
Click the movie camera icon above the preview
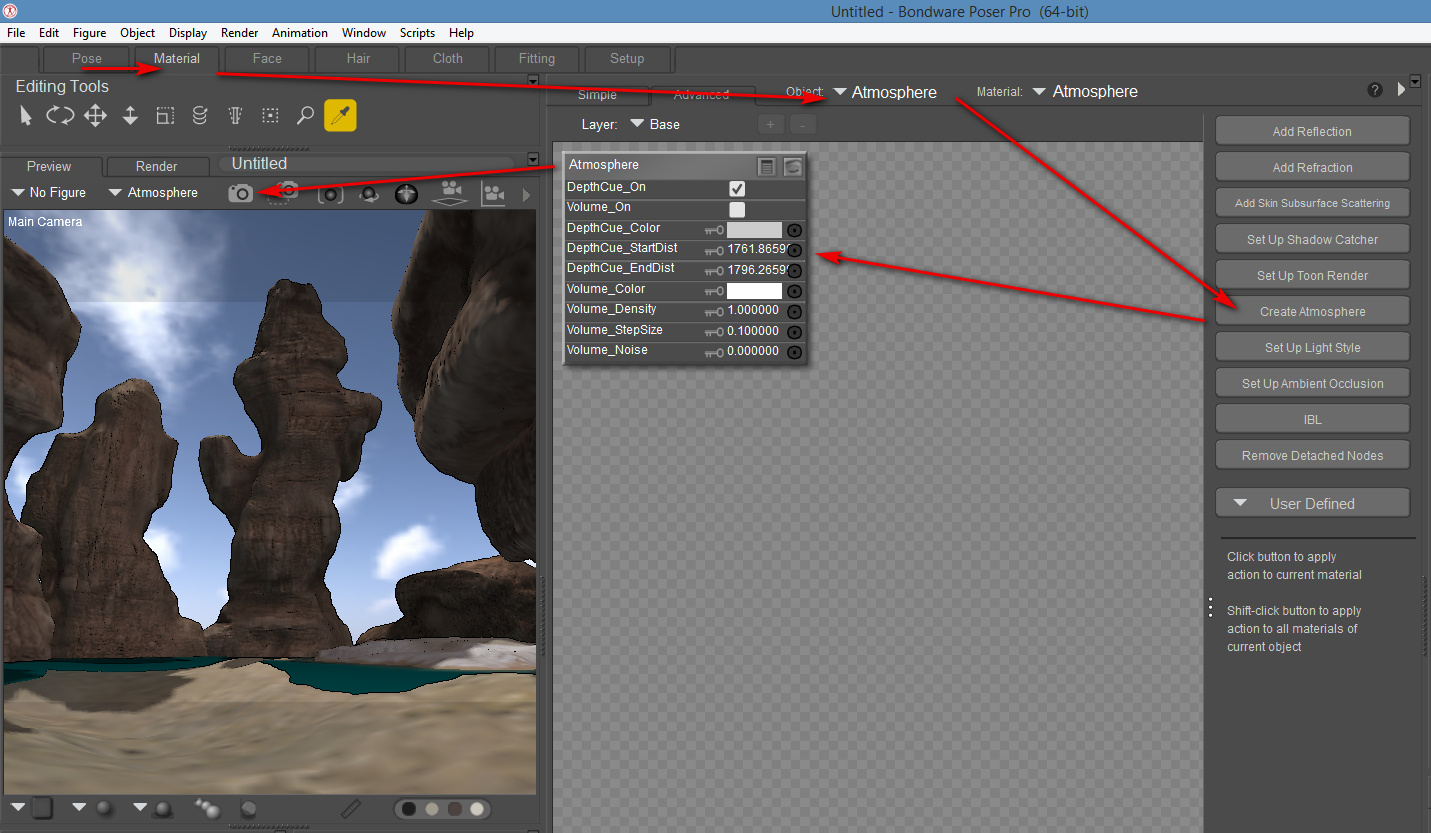(450, 190)
